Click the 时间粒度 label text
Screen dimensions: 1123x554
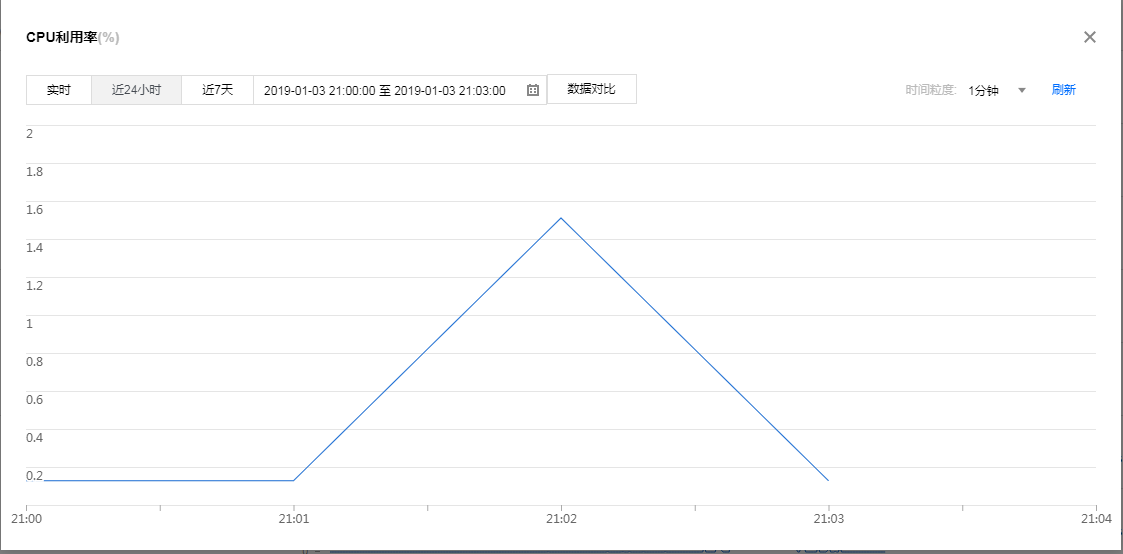click(x=930, y=90)
